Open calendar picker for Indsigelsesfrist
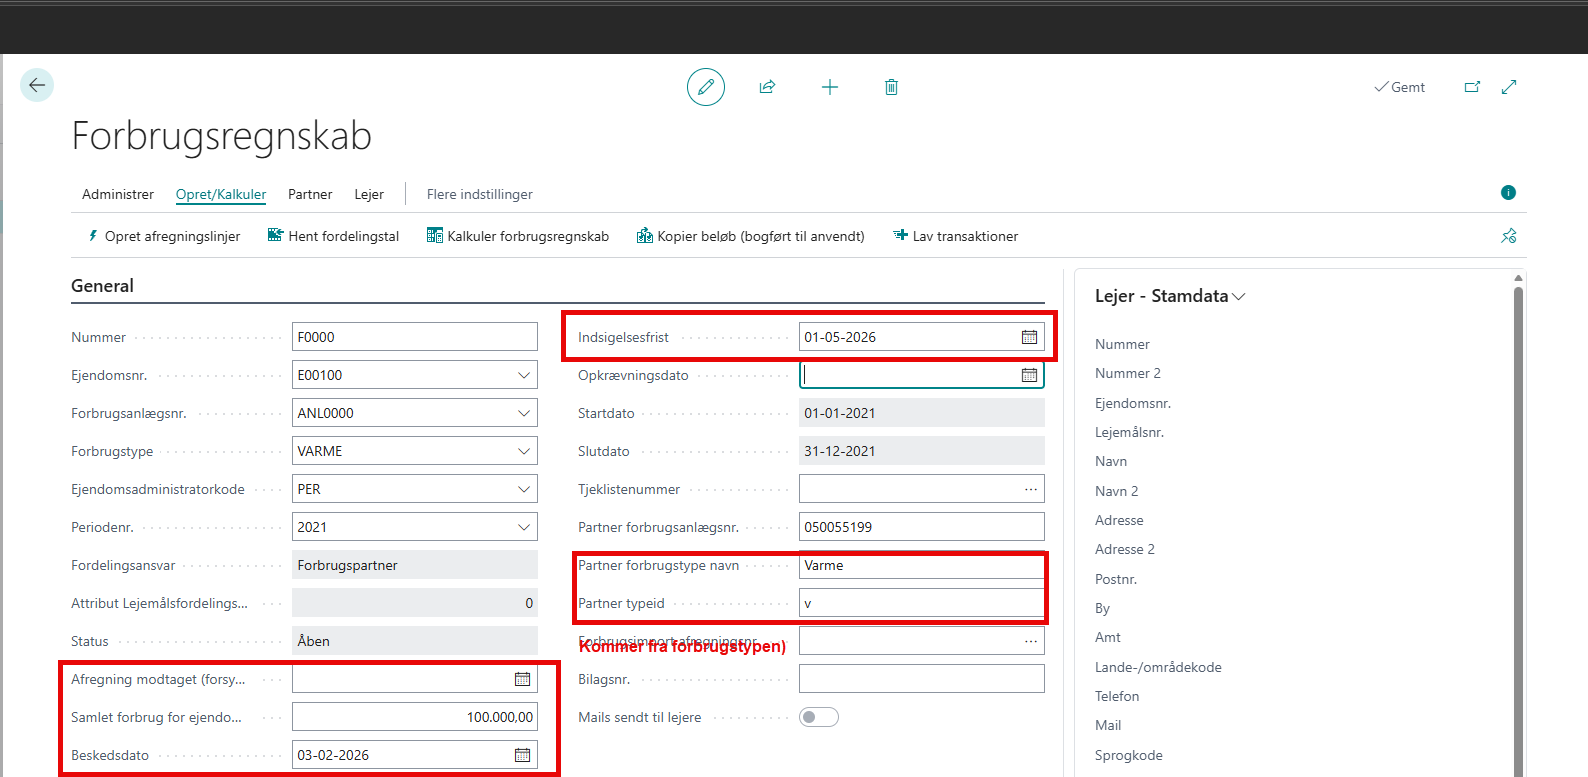The width and height of the screenshot is (1588, 777). (x=1029, y=337)
